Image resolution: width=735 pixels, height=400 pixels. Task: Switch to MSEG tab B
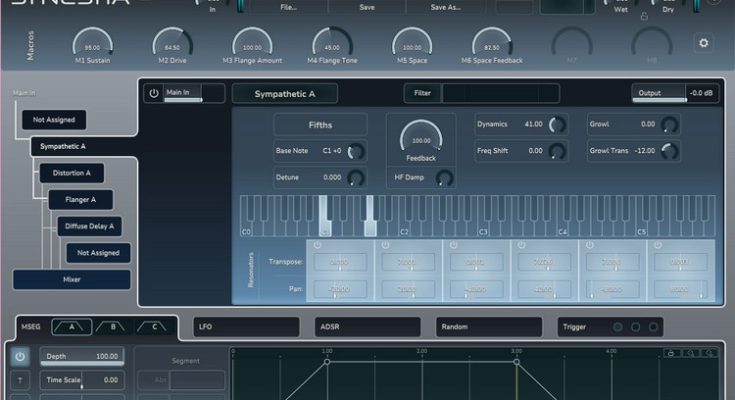[x=113, y=327]
